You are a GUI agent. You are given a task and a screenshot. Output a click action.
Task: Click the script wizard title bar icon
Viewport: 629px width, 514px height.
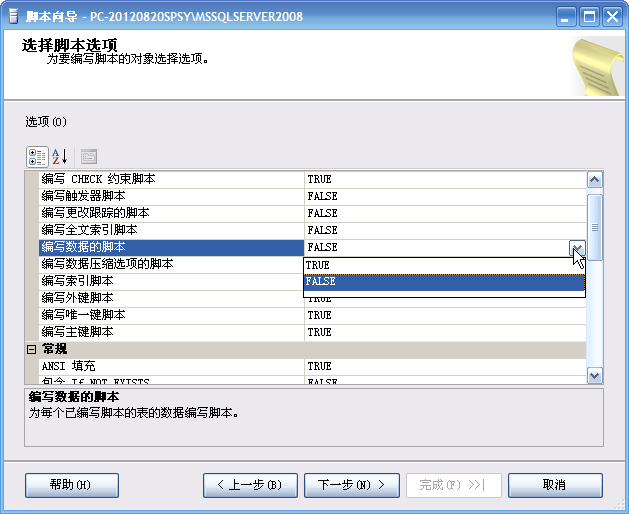pos(13,16)
